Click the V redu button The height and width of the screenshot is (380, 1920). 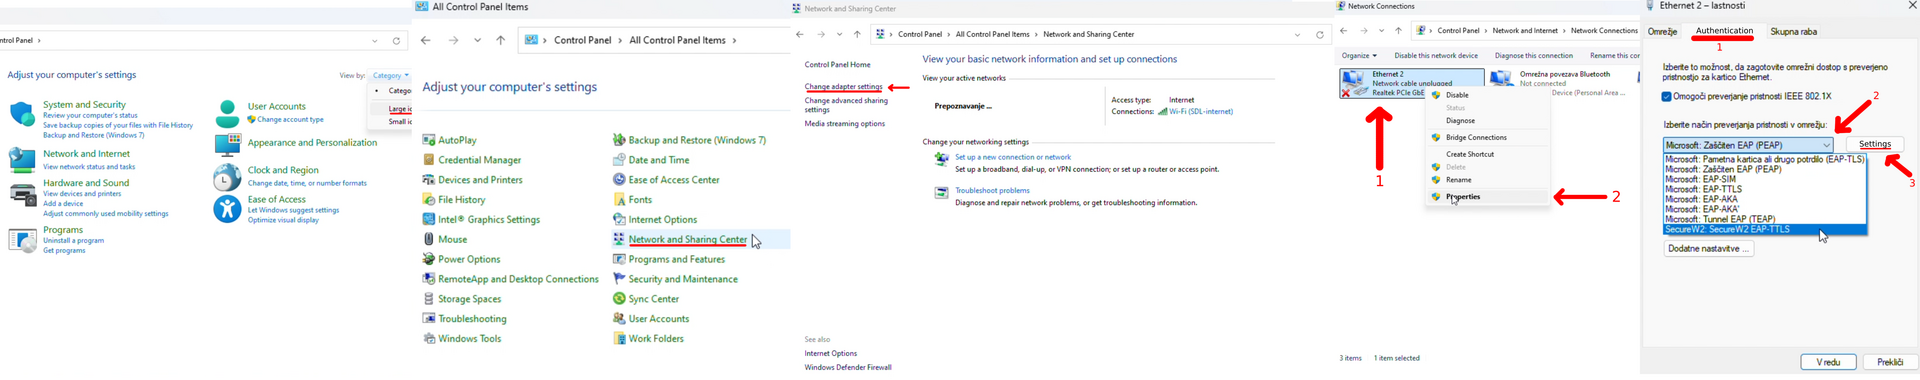coord(1828,362)
